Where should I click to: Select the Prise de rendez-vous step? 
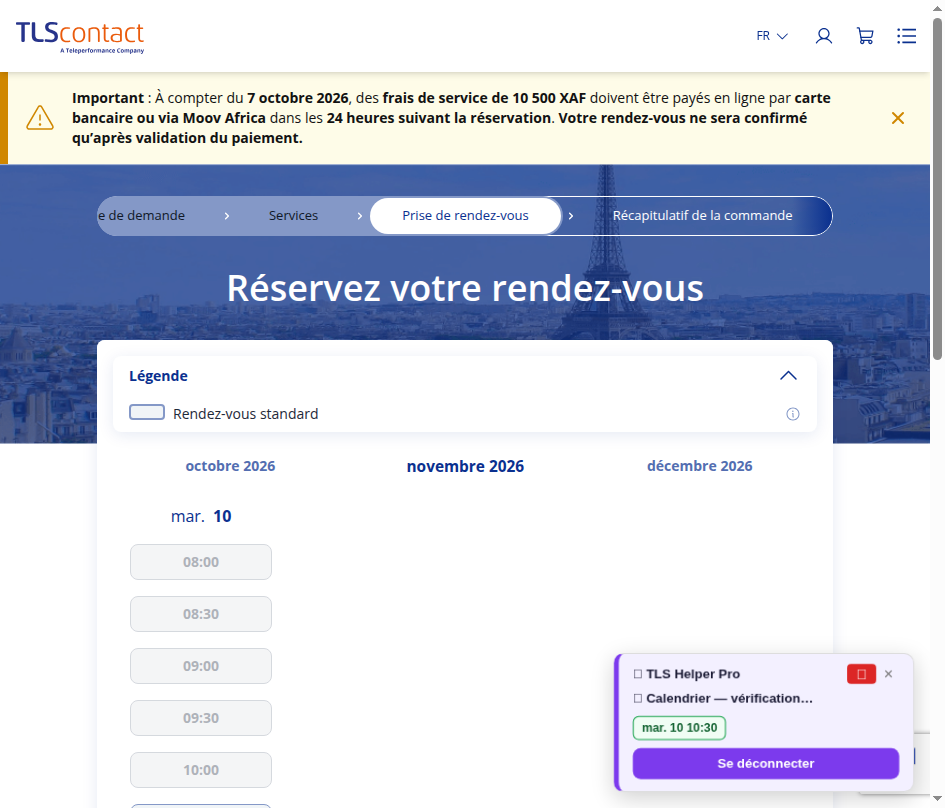click(x=465, y=216)
